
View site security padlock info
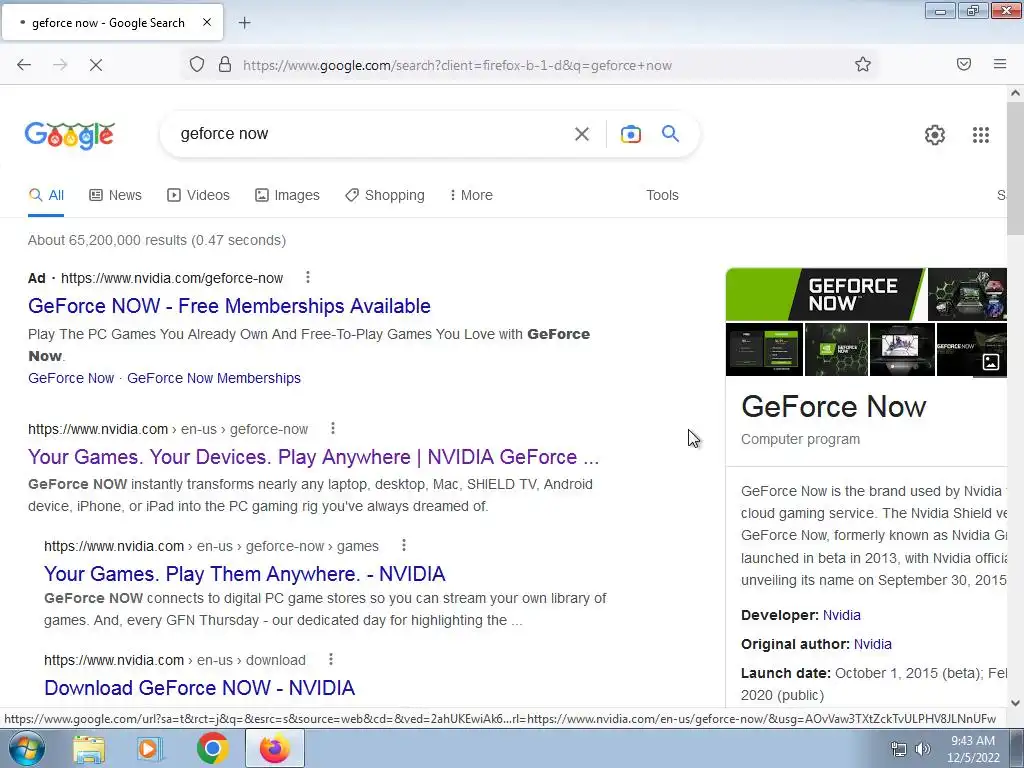click(225, 65)
